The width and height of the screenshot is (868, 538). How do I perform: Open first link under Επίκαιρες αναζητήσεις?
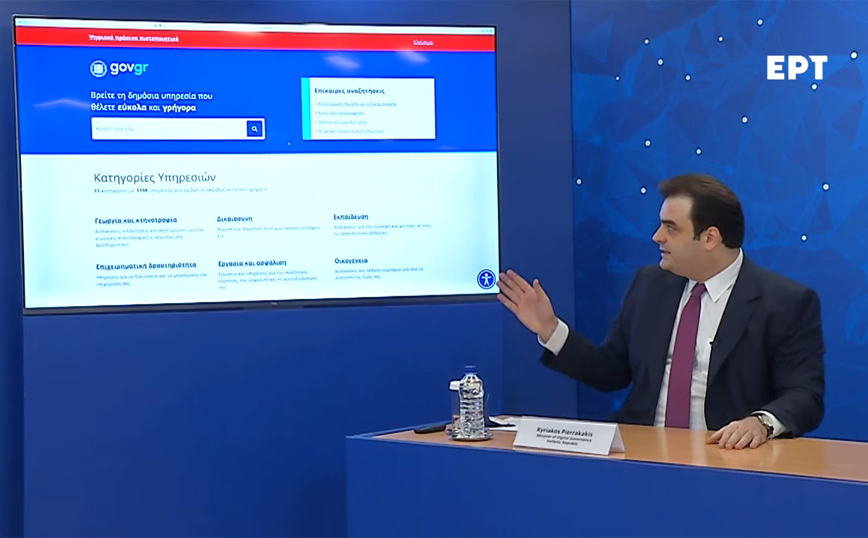[355, 104]
